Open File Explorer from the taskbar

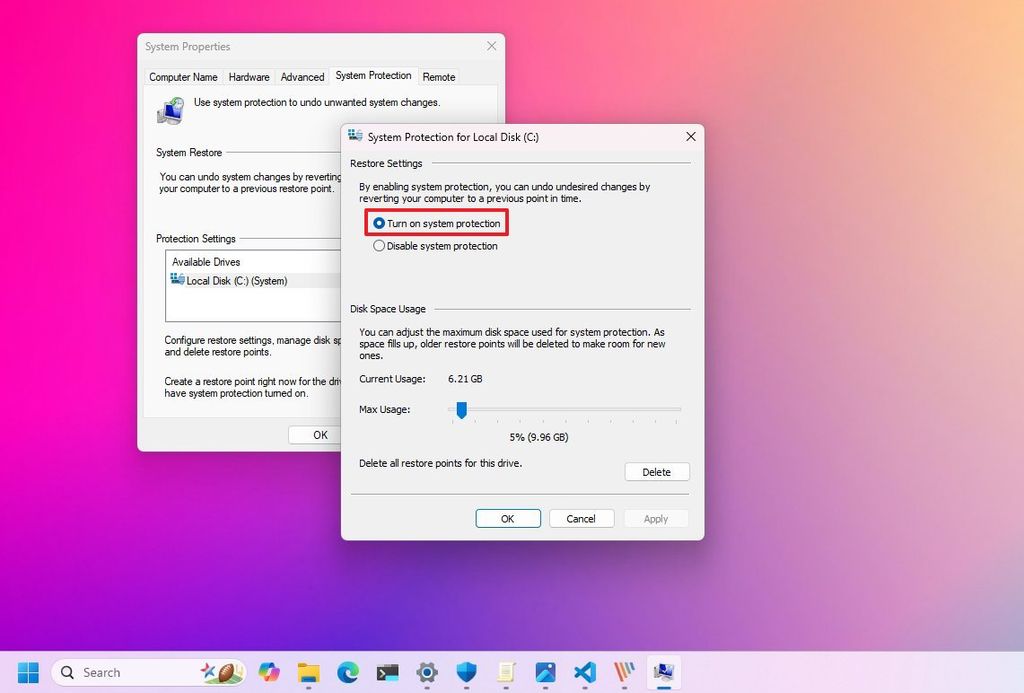307,672
